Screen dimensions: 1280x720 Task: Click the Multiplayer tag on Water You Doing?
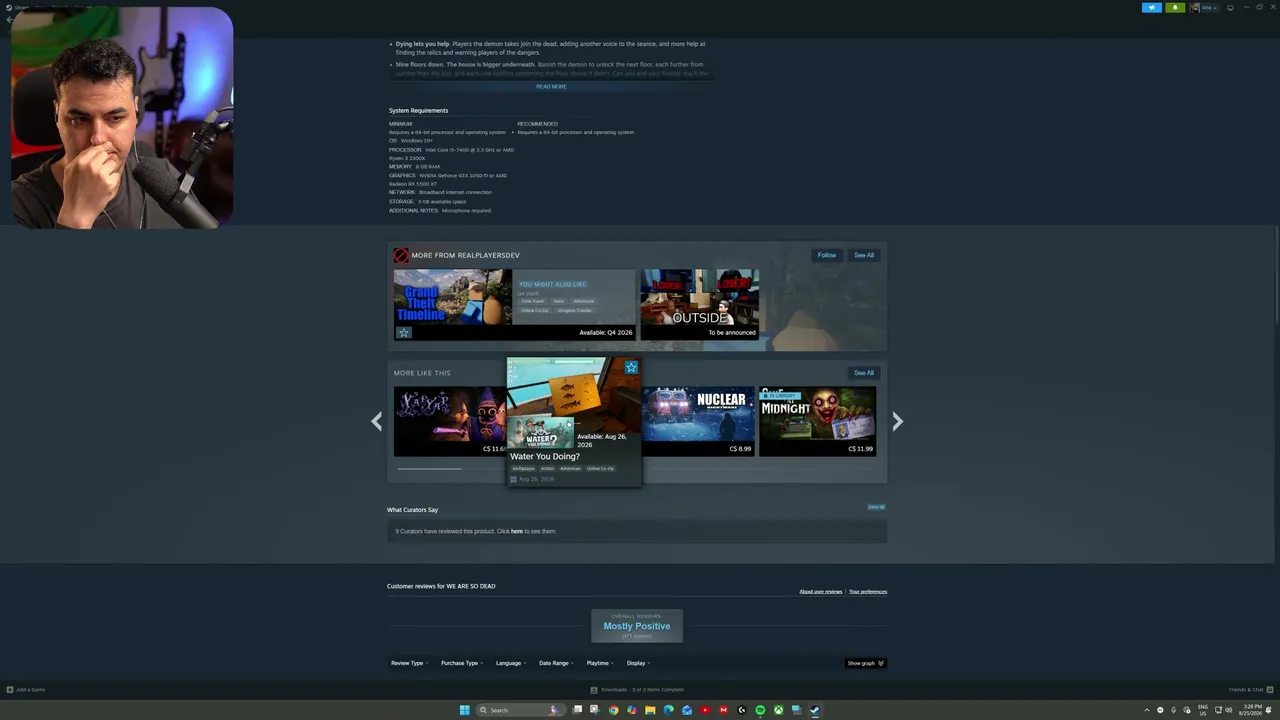[x=524, y=468]
